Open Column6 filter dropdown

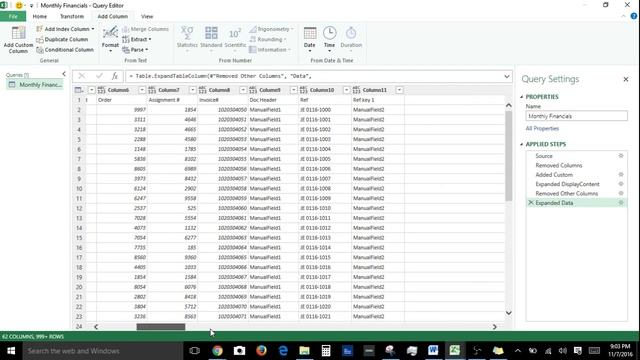click(142, 90)
